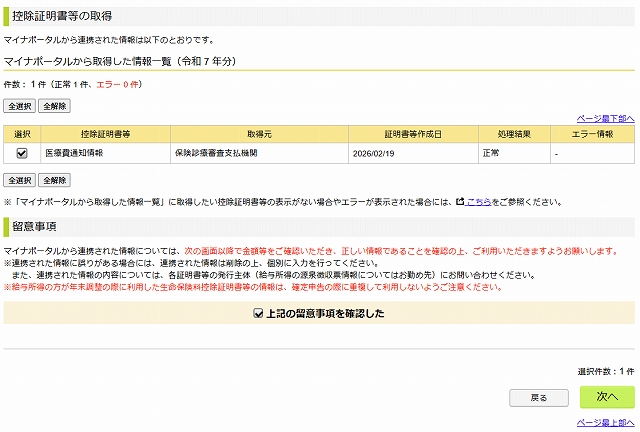Open the こちら reference link
Image resolution: width=640 pixels, height=432 pixels.
click(x=479, y=201)
